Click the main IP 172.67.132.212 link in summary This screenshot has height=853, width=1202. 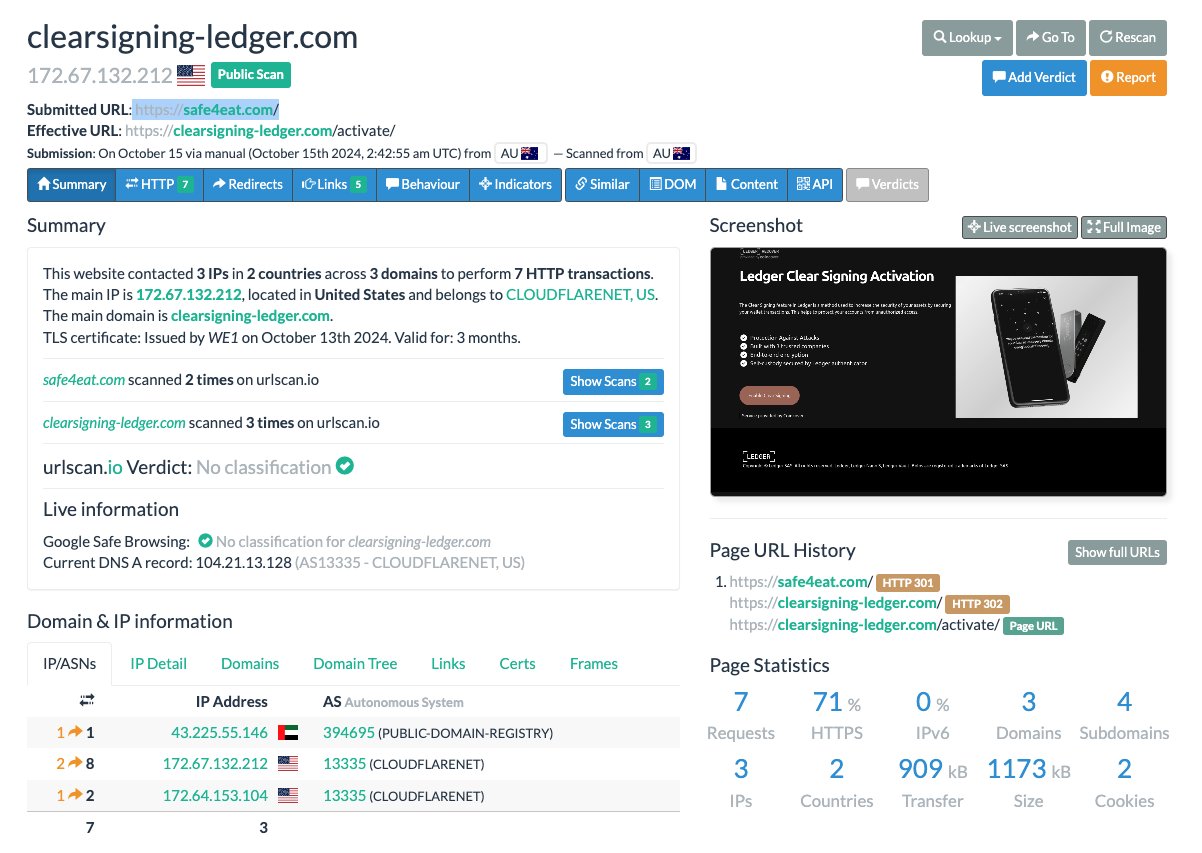[x=189, y=294]
